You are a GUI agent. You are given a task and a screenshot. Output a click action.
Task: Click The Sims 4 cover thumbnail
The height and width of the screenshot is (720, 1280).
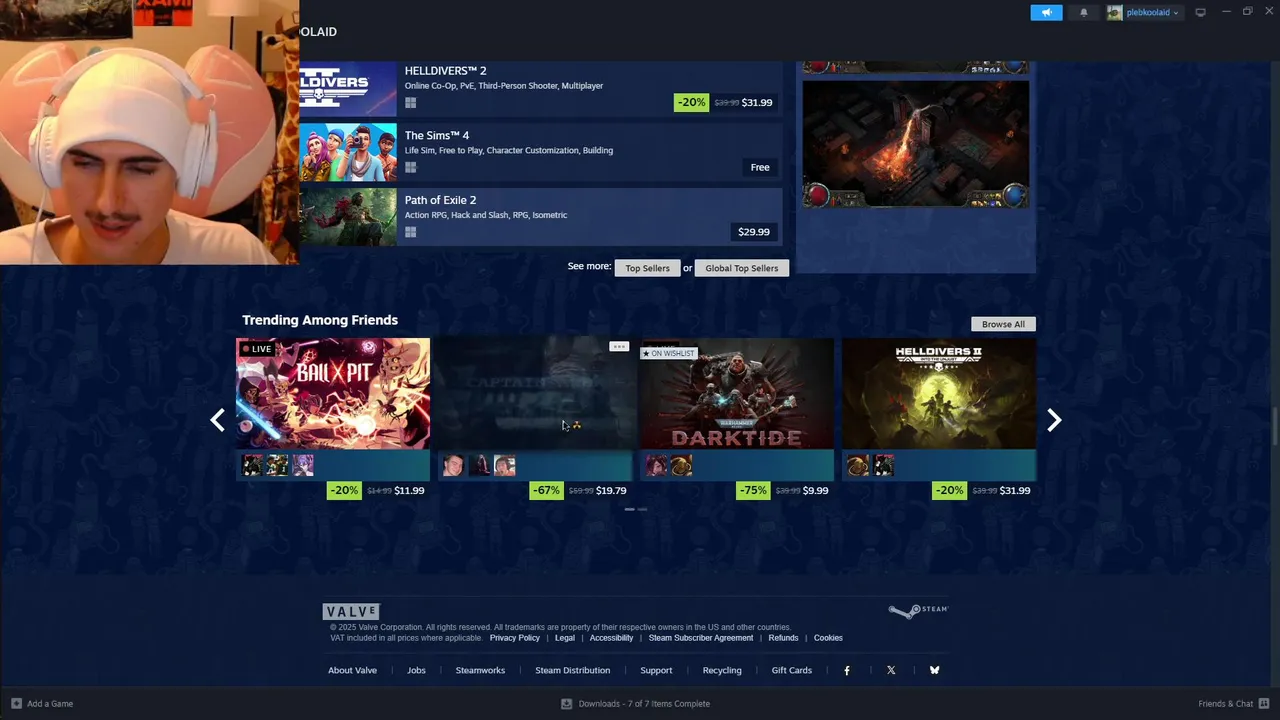point(348,152)
